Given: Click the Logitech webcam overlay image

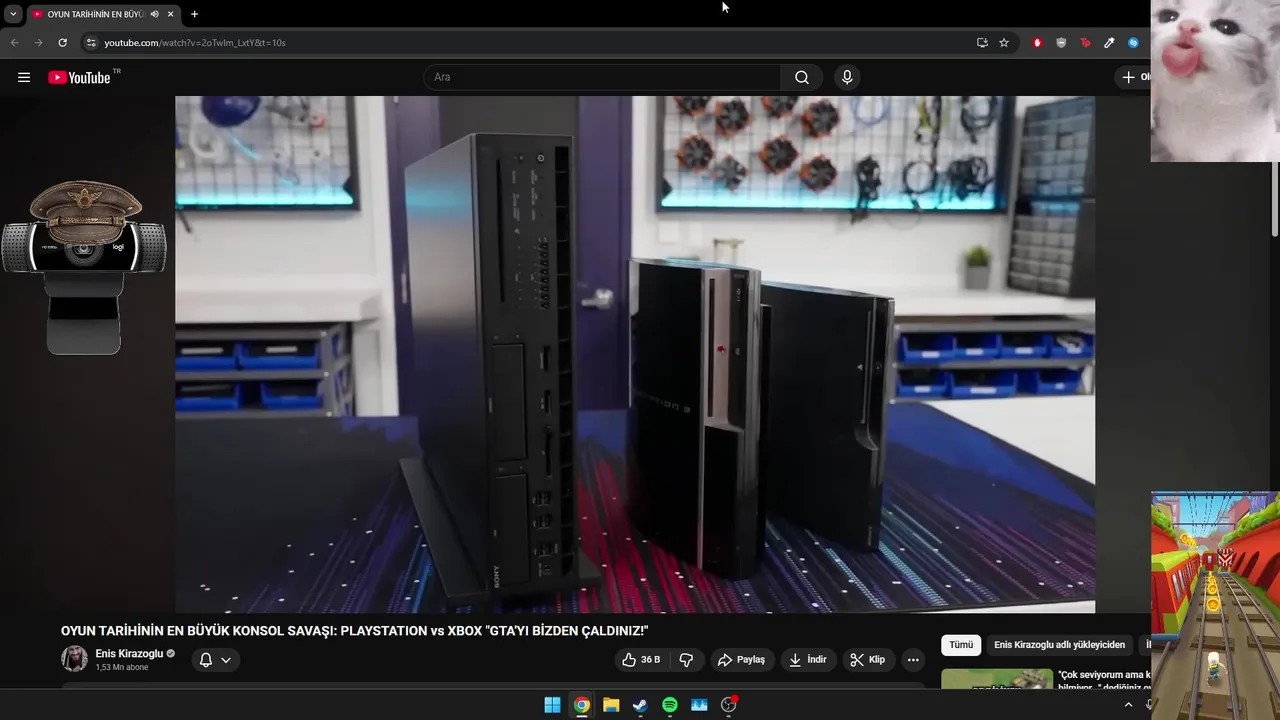Looking at the screenshot, I should 84,267.
